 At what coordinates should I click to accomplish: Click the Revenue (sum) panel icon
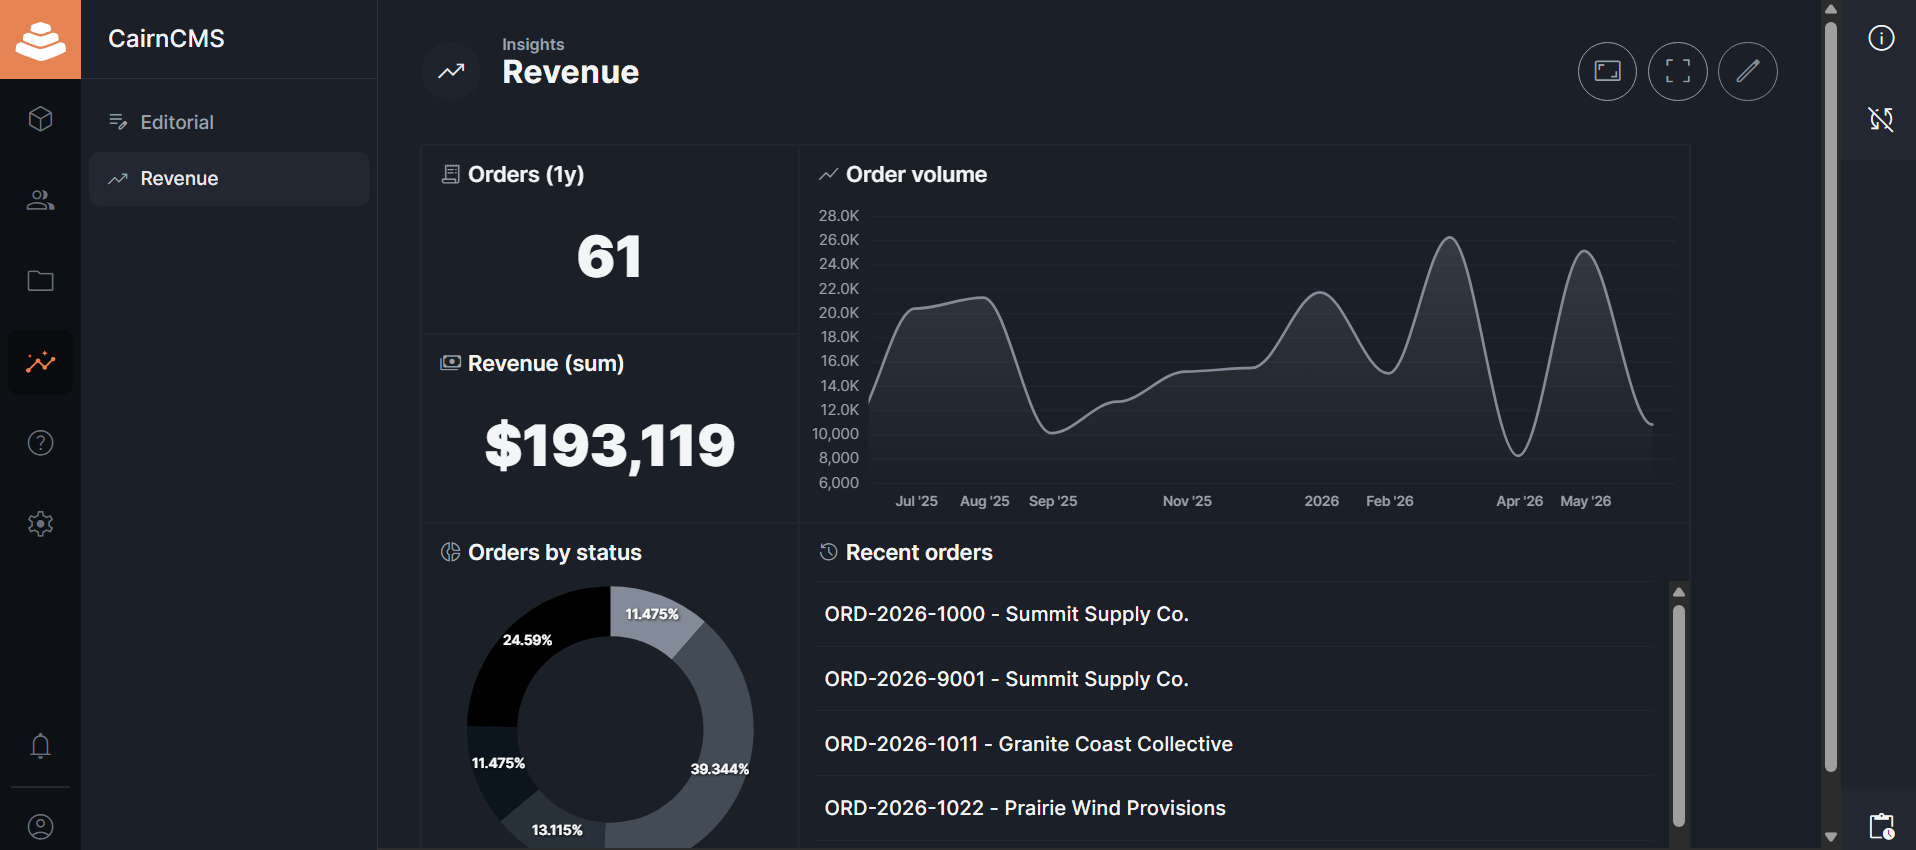(x=451, y=362)
